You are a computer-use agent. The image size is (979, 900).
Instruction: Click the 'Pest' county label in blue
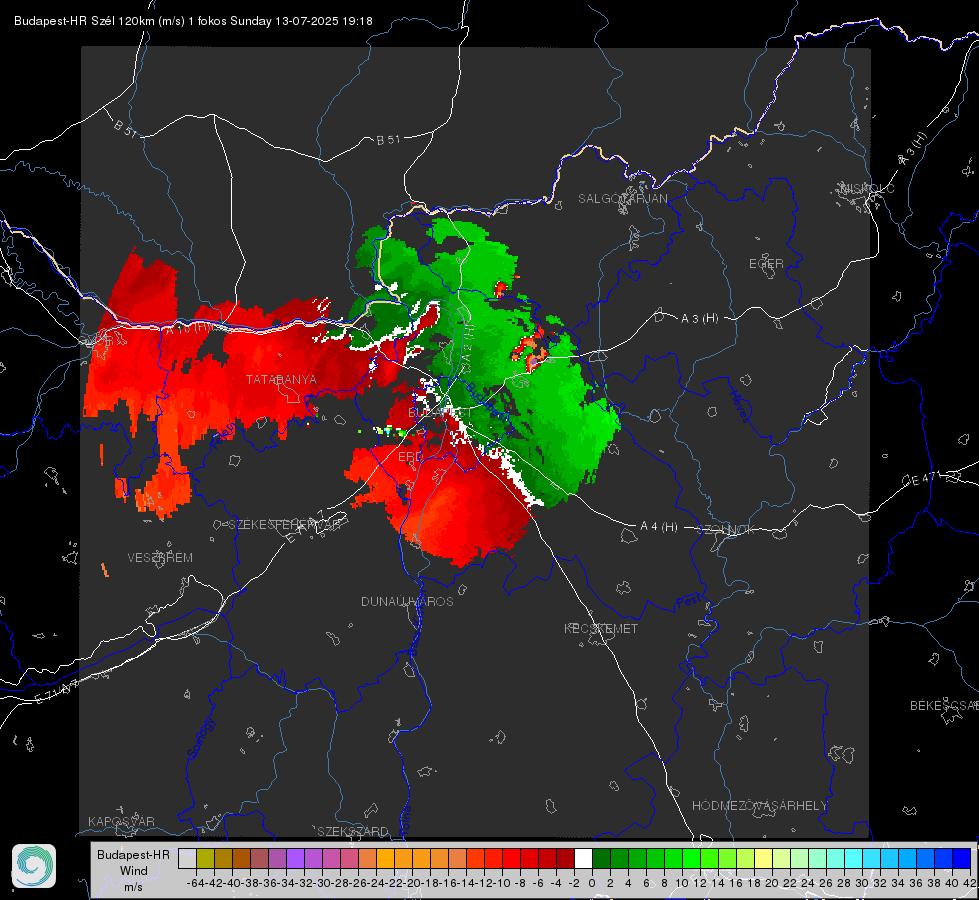pyautogui.click(x=688, y=602)
